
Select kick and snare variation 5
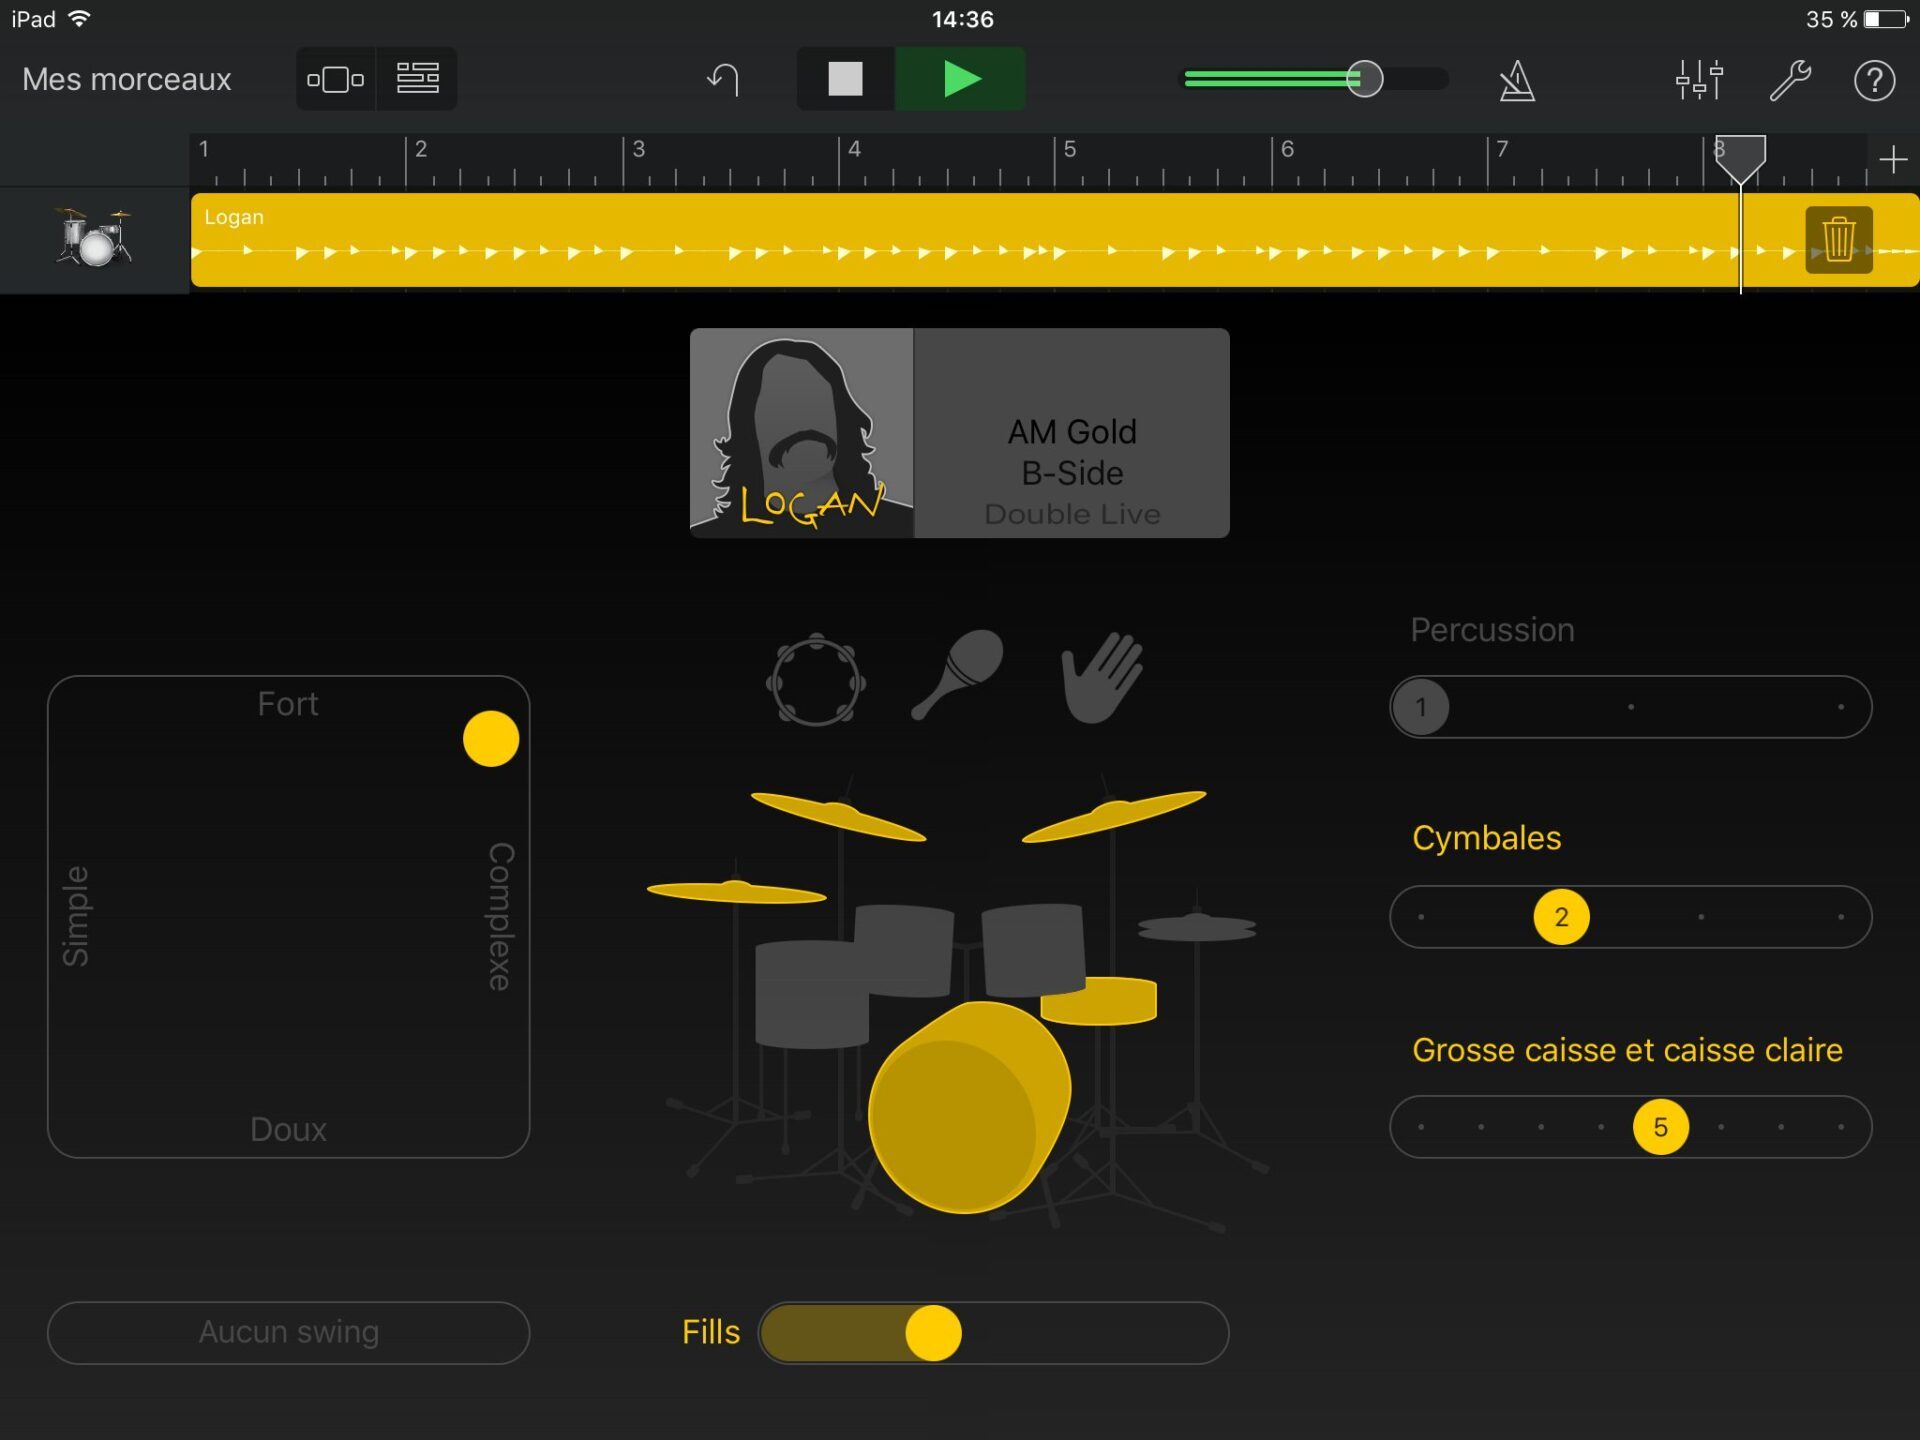click(x=1660, y=1127)
